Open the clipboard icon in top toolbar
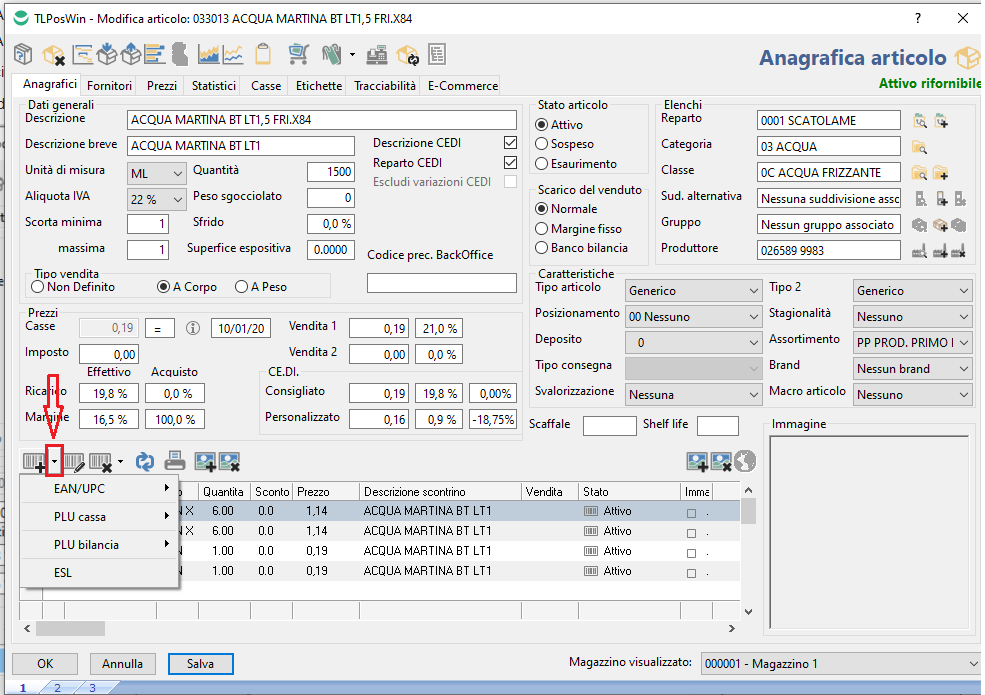985x695 pixels. [x=264, y=54]
